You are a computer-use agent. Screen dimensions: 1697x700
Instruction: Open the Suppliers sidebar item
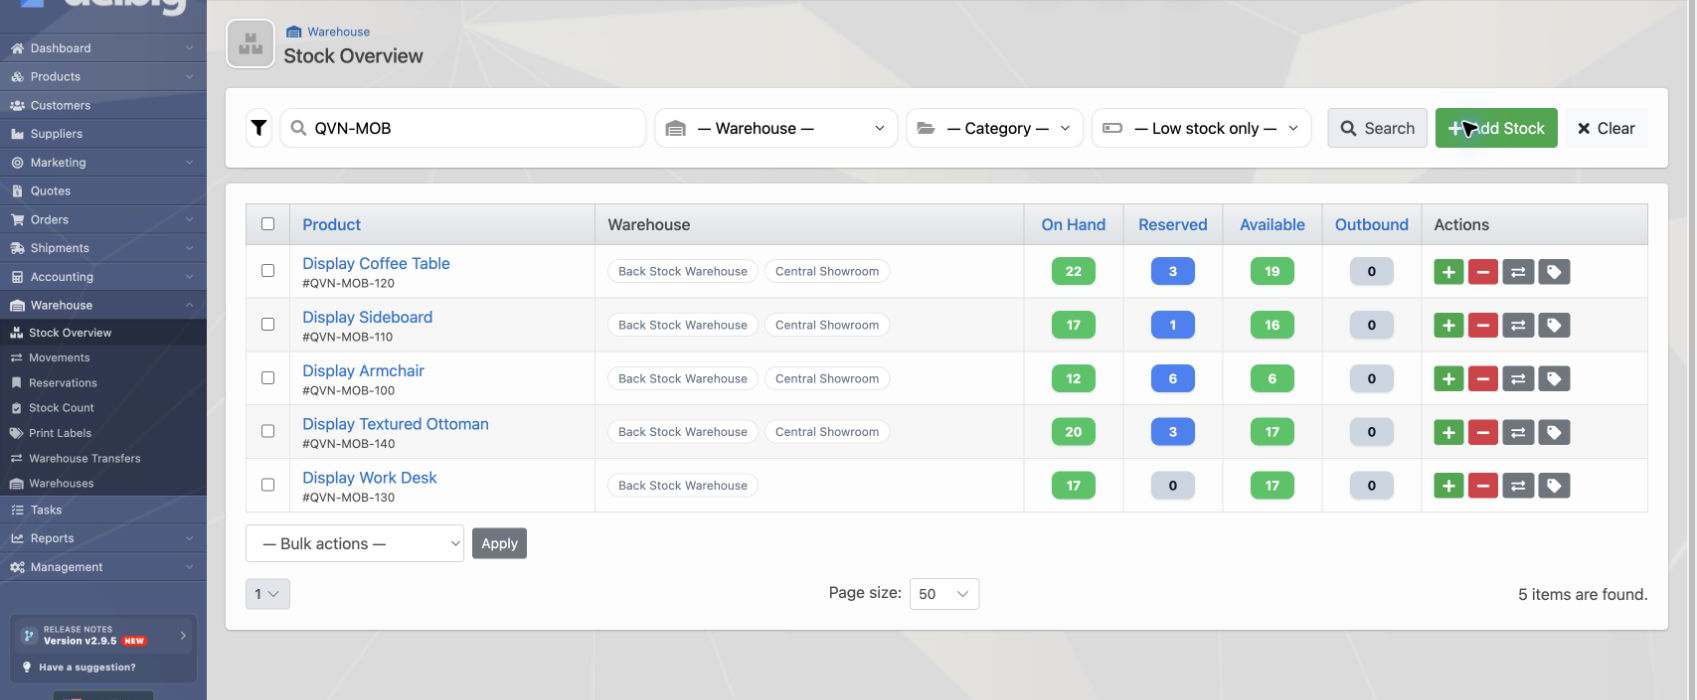[103, 134]
